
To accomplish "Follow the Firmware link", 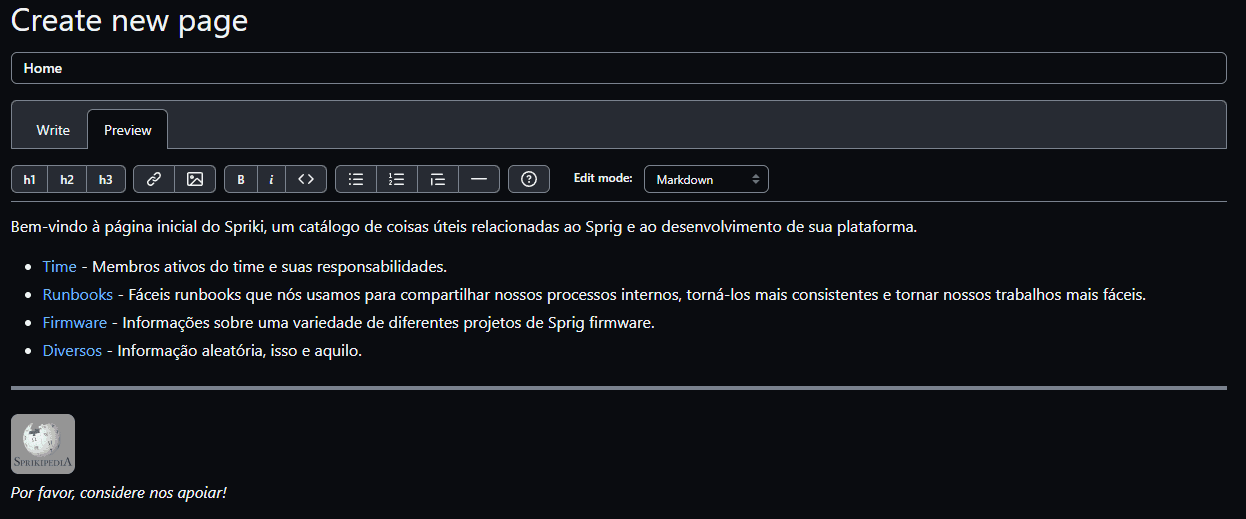I will pos(75,323).
